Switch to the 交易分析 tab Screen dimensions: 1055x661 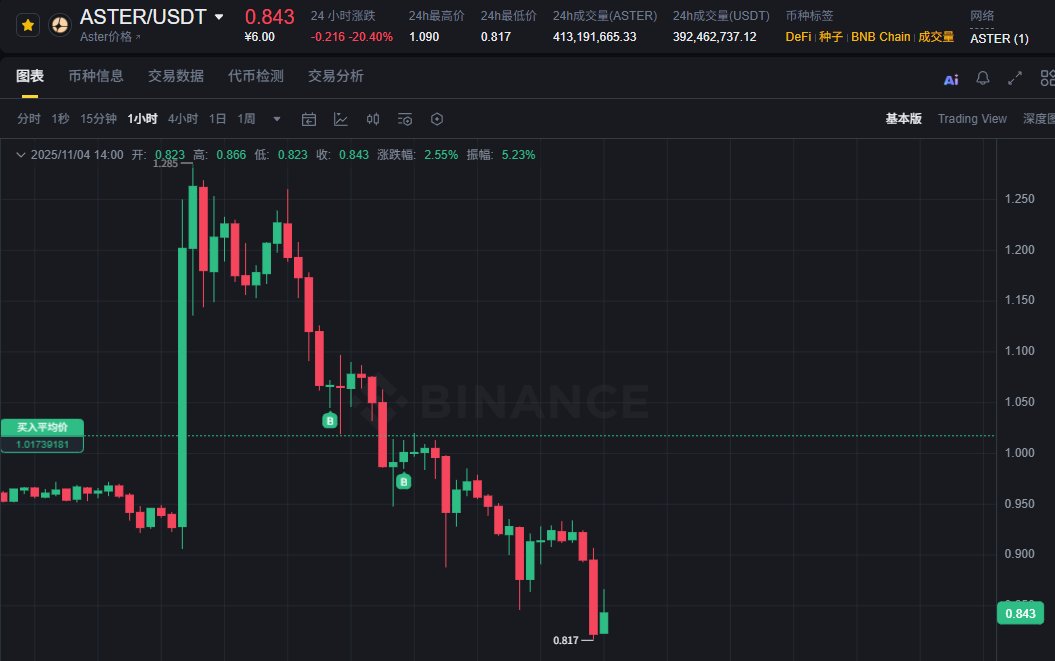[336, 76]
